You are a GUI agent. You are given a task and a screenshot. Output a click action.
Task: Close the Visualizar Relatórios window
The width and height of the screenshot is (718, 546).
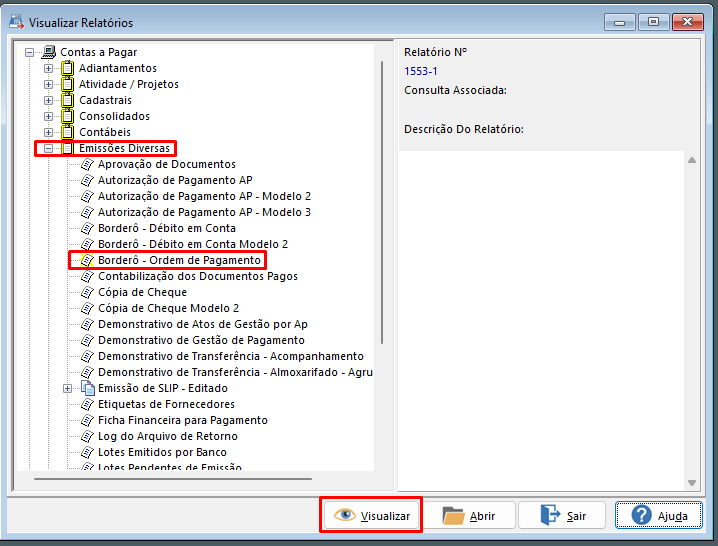click(687, 22)
